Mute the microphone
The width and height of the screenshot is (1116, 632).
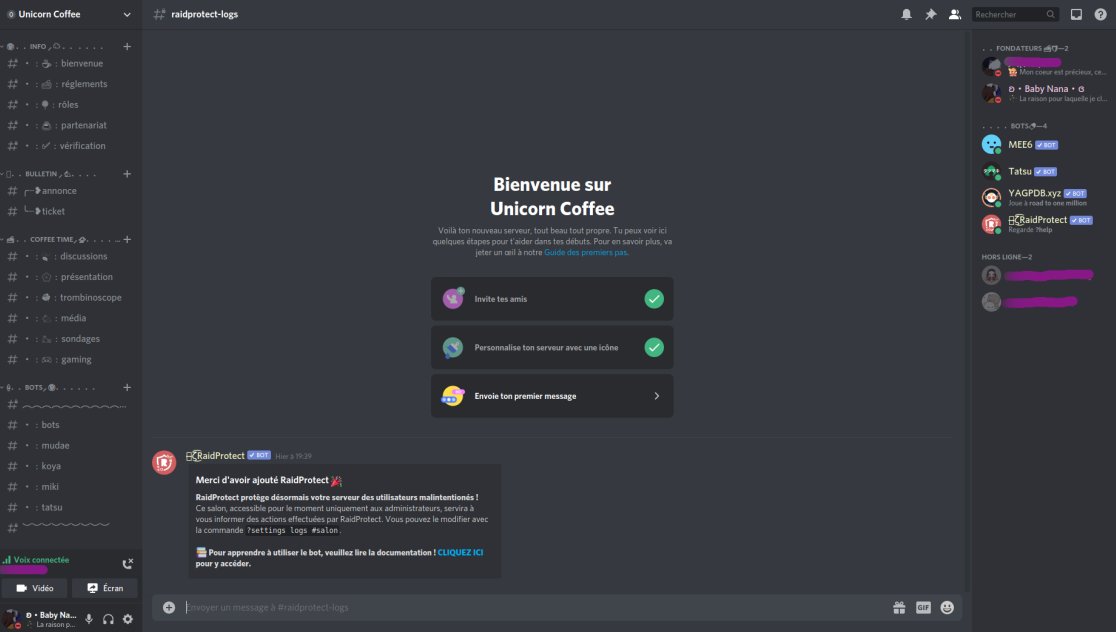[x=89, y=619]
